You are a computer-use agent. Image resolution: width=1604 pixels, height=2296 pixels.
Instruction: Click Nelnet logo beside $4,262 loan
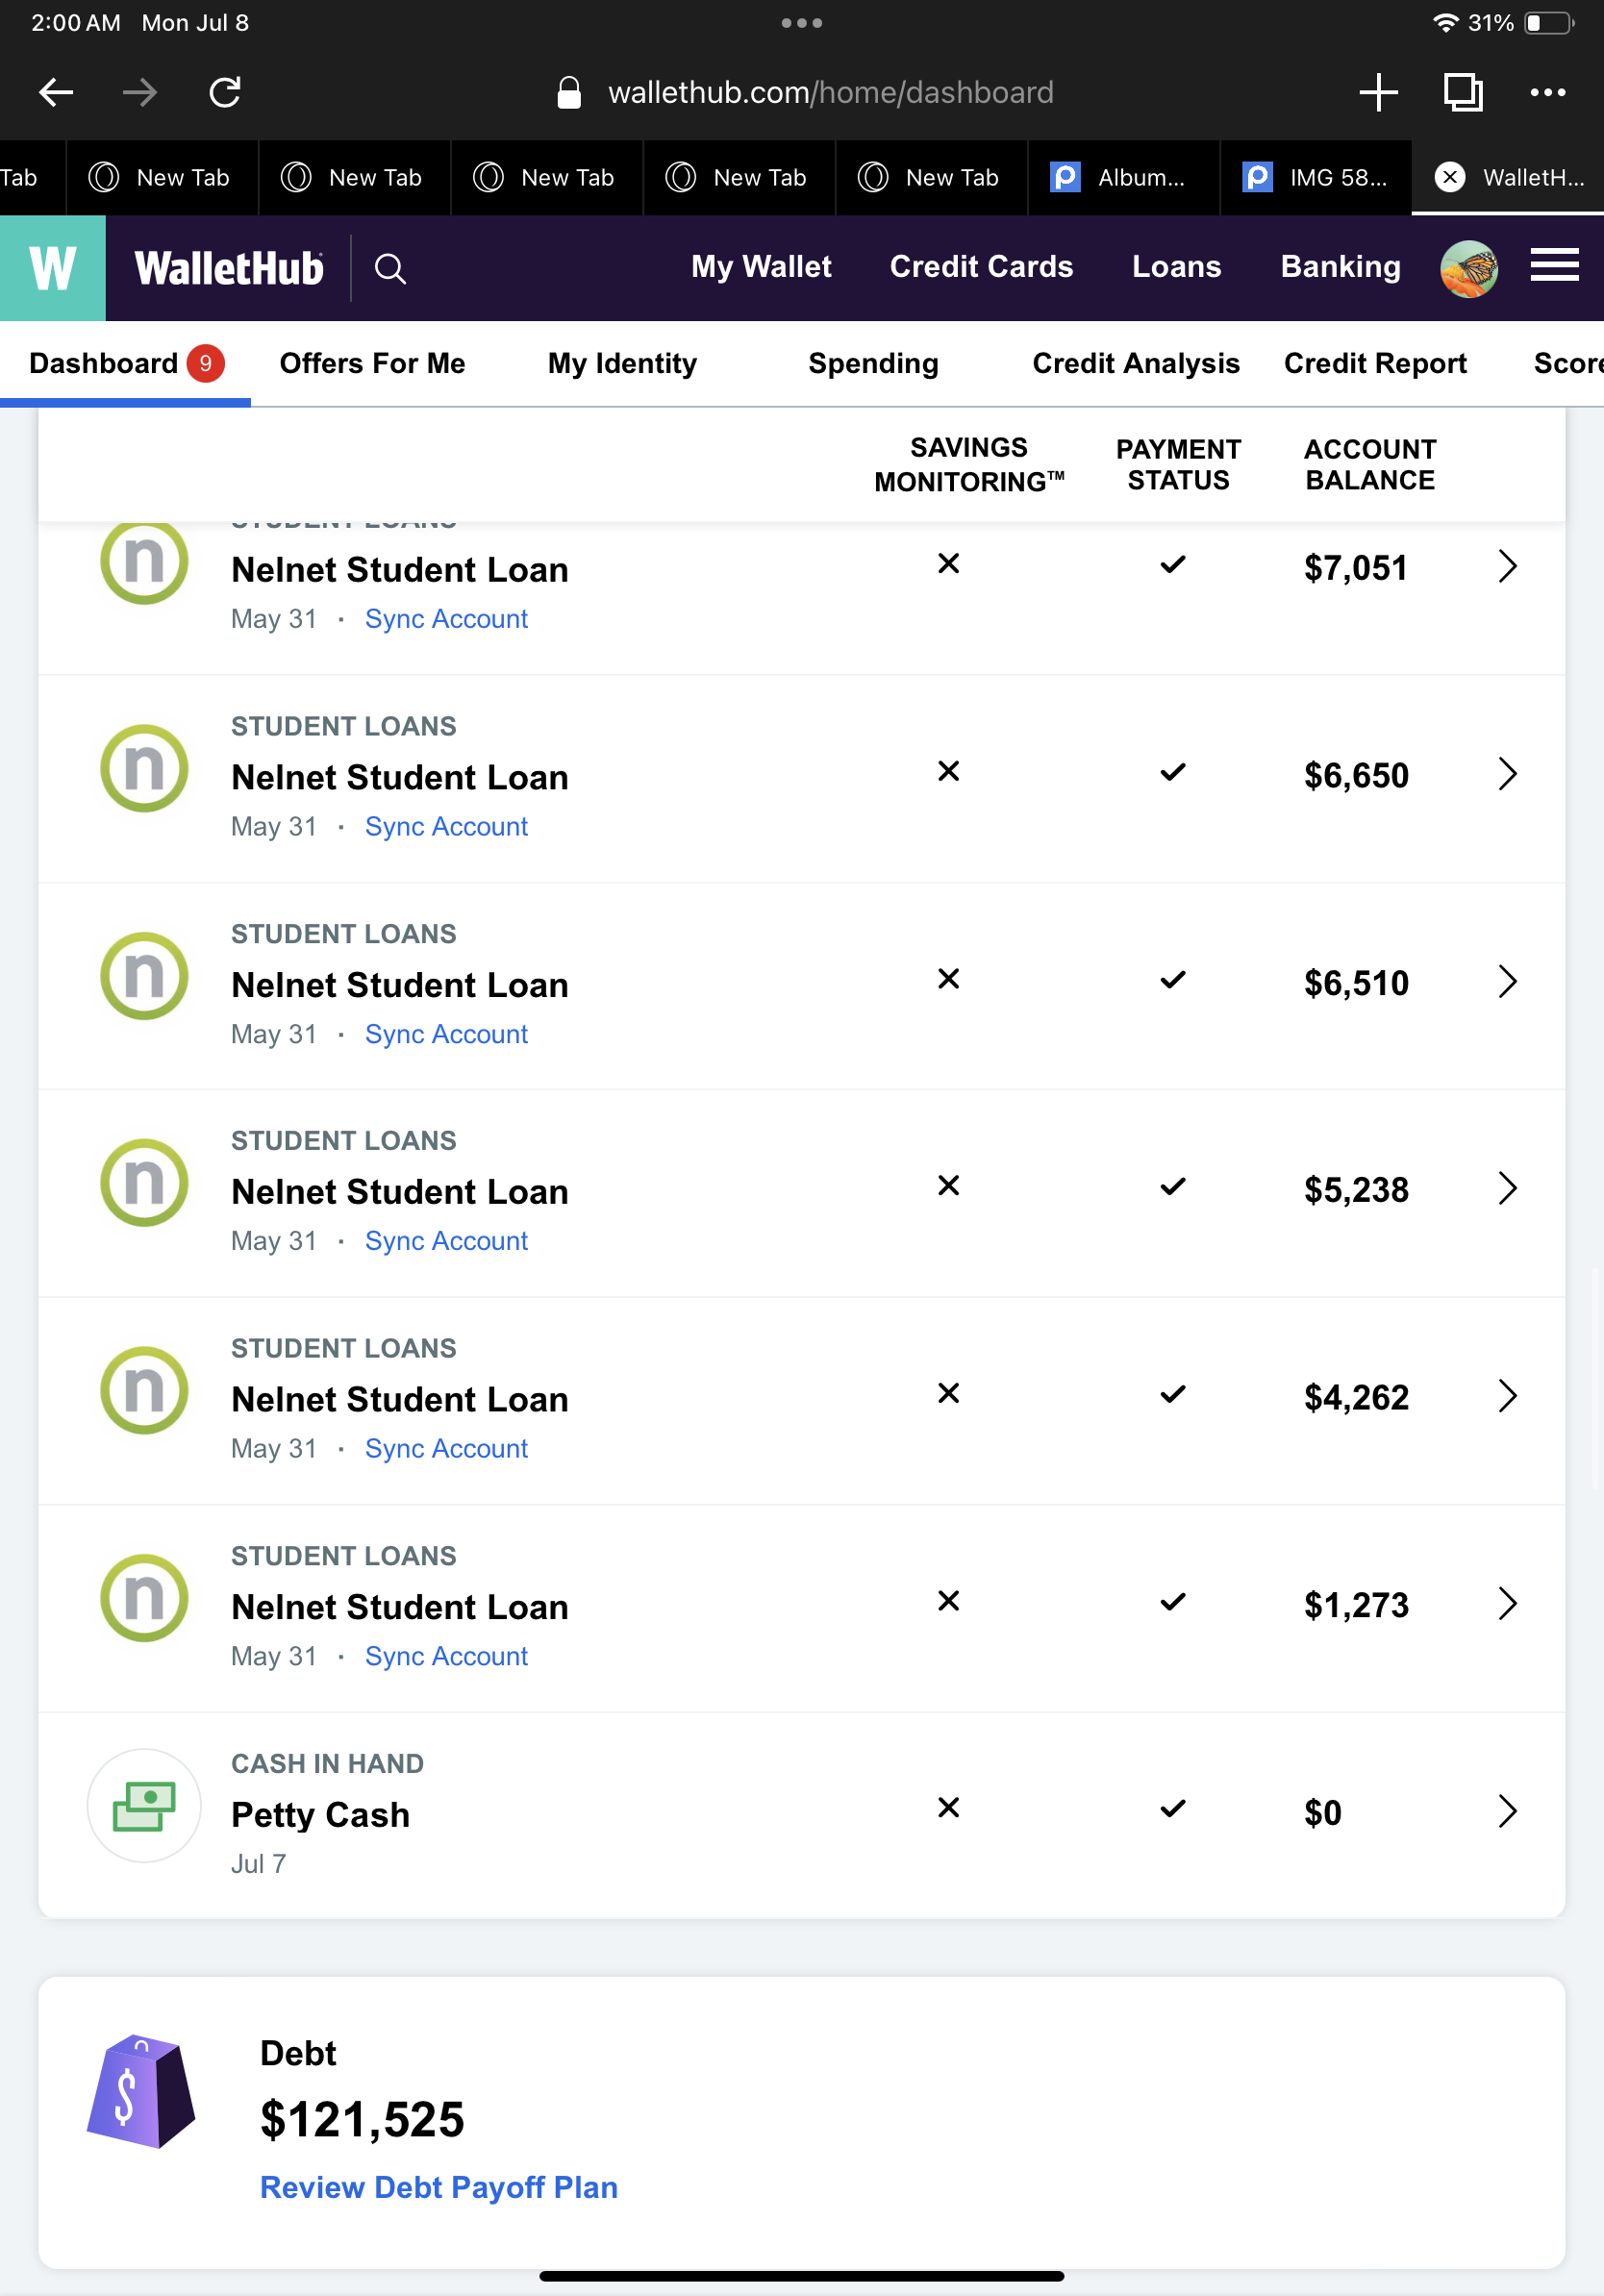click(144, 1390)
